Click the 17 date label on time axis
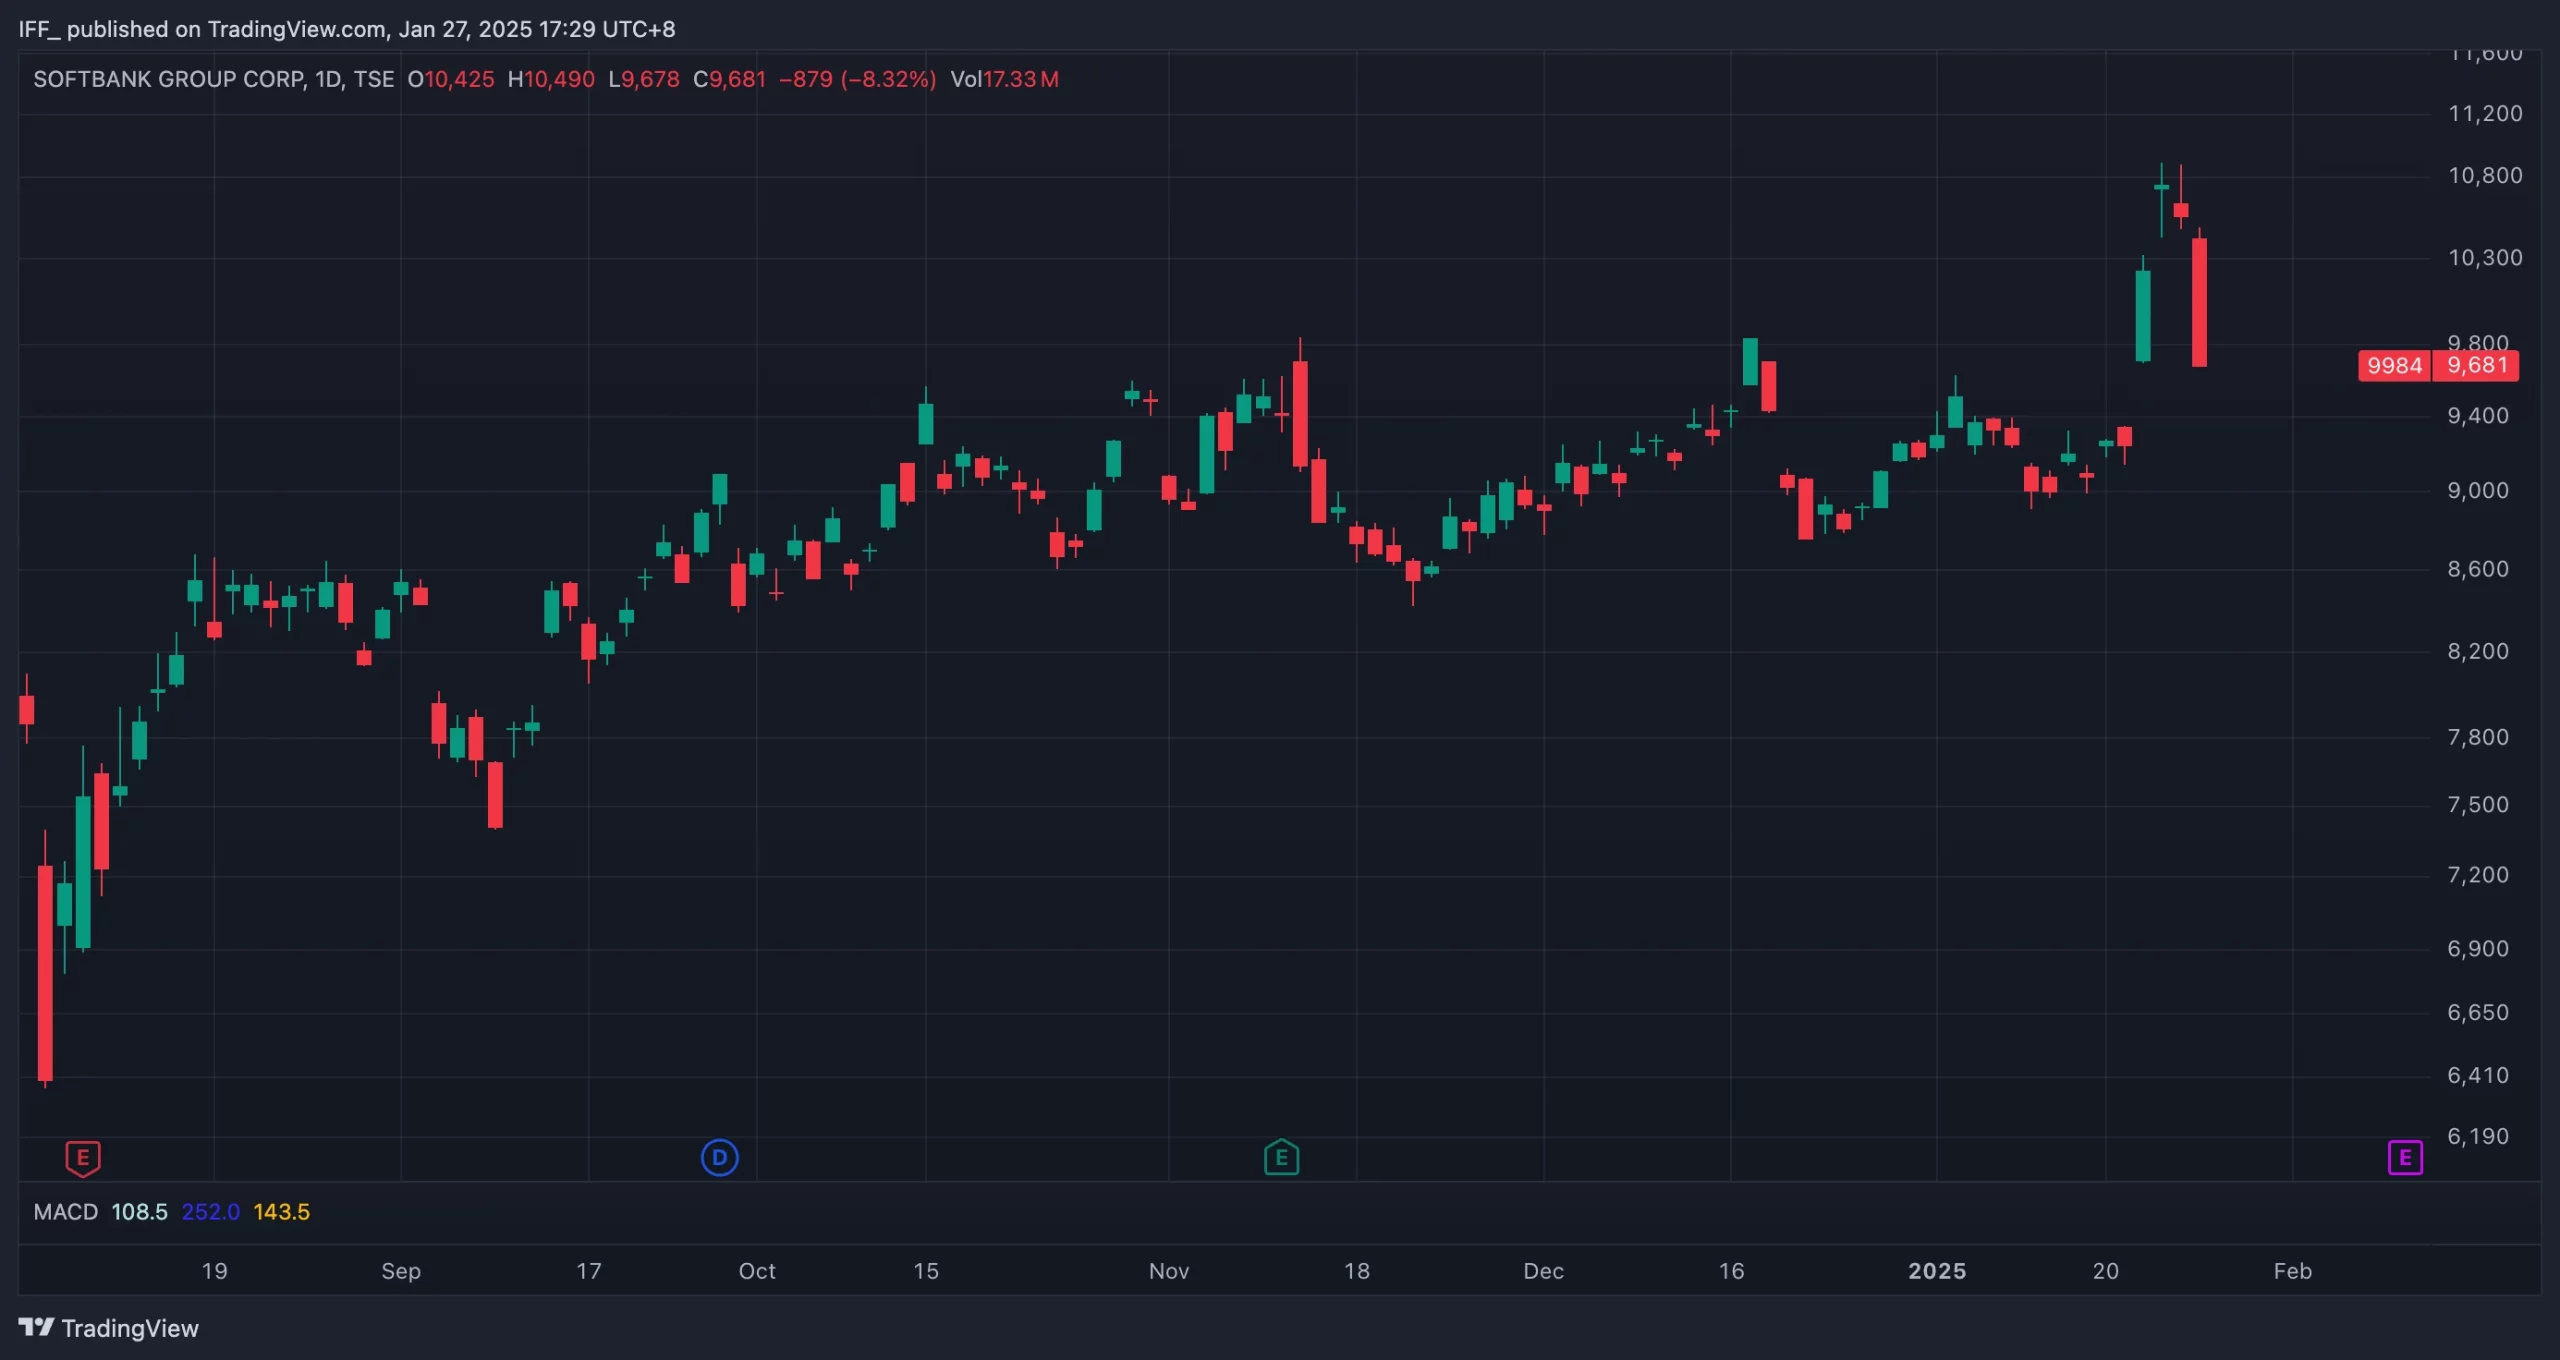 pos(589,1271)
